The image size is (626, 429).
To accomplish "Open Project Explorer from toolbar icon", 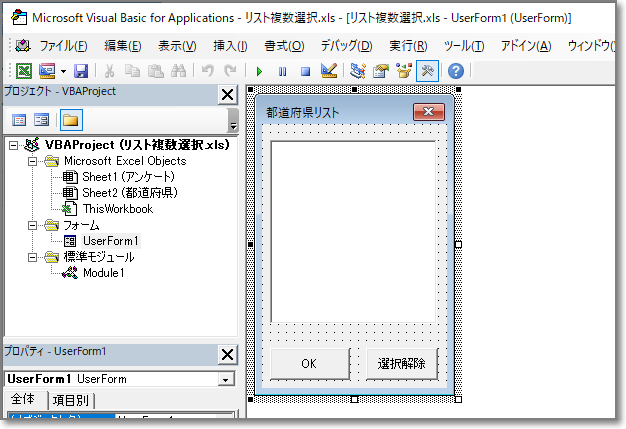I will coord(358,71).
